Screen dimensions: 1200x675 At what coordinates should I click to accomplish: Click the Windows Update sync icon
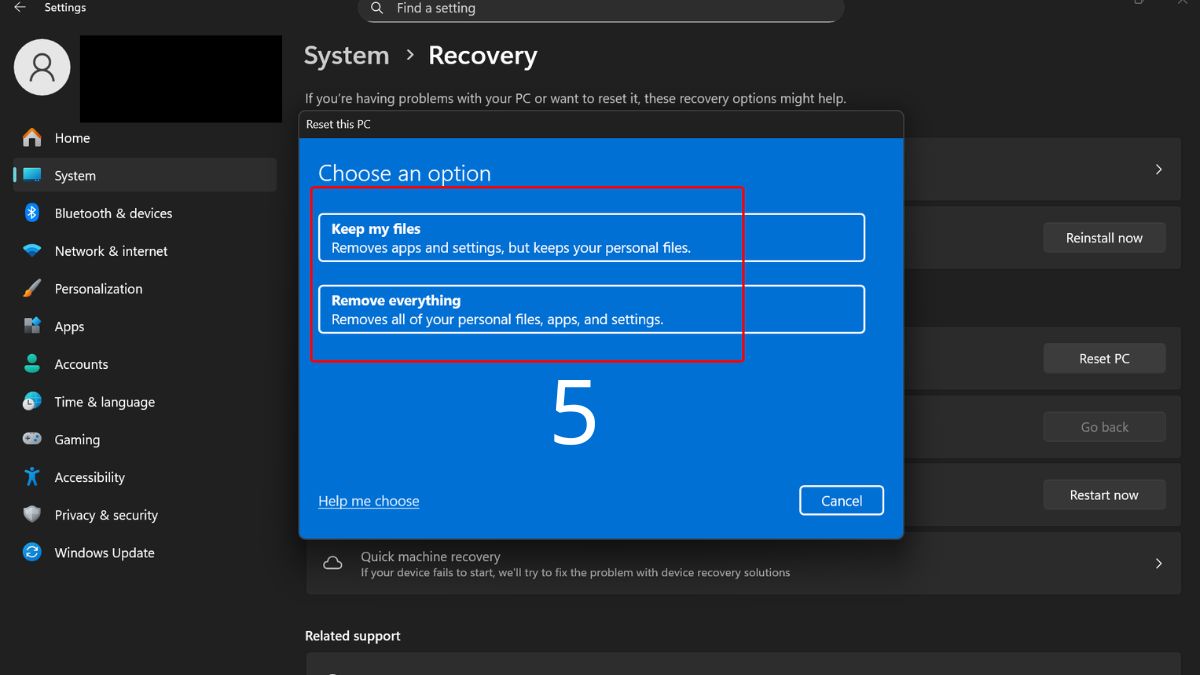coord(32,552)
